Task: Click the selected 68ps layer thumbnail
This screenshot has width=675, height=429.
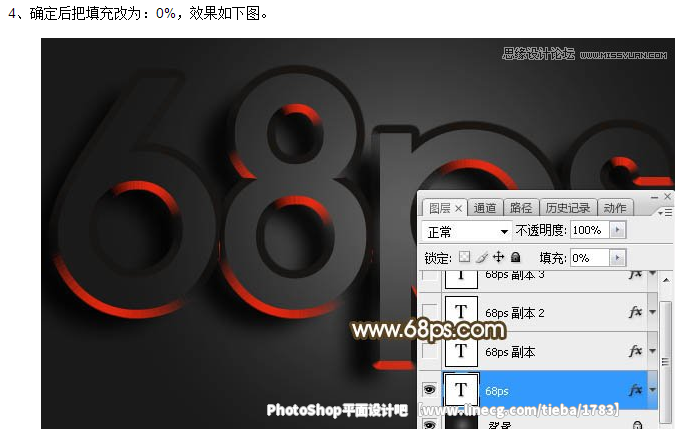Action: [x=461, y=389]
